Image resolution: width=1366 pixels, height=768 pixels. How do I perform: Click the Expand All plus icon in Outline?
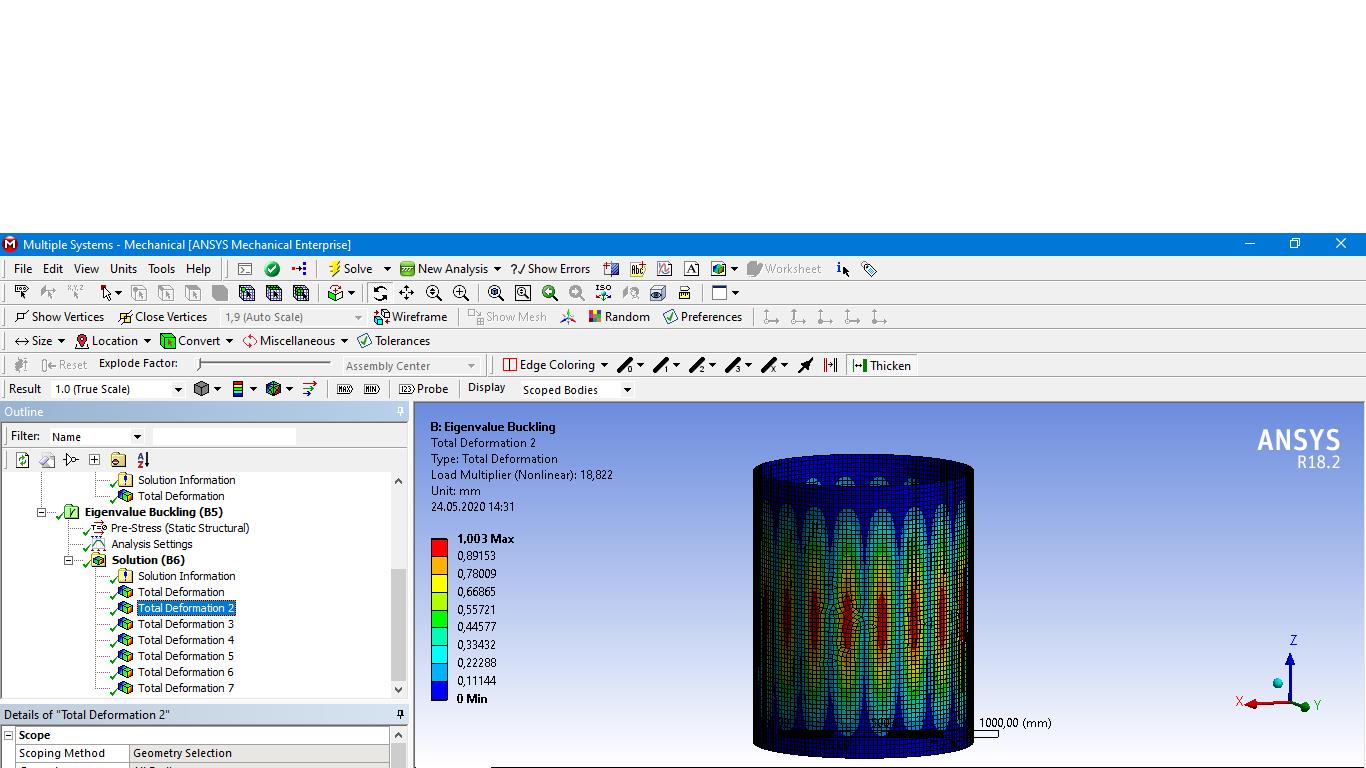point(94,460)
